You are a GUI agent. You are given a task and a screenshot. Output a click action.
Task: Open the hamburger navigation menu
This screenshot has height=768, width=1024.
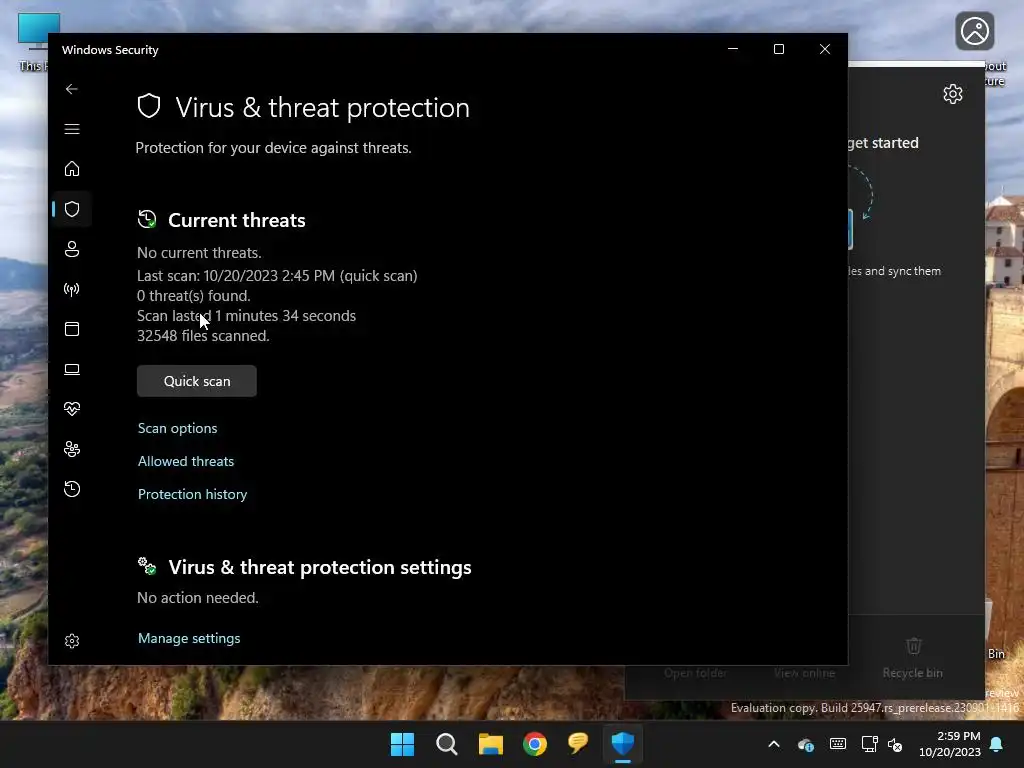click(72, 129)
